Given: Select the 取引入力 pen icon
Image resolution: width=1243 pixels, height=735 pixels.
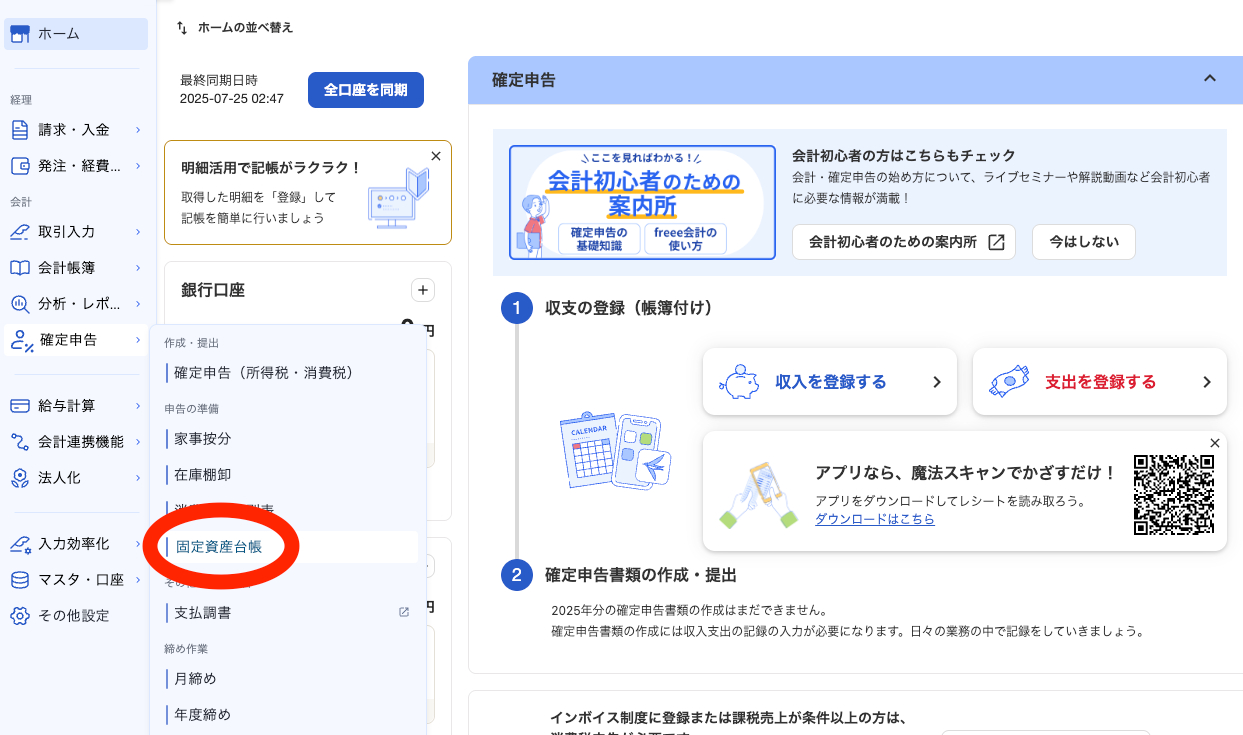Looking at the screenshot, I should [19, 231].
